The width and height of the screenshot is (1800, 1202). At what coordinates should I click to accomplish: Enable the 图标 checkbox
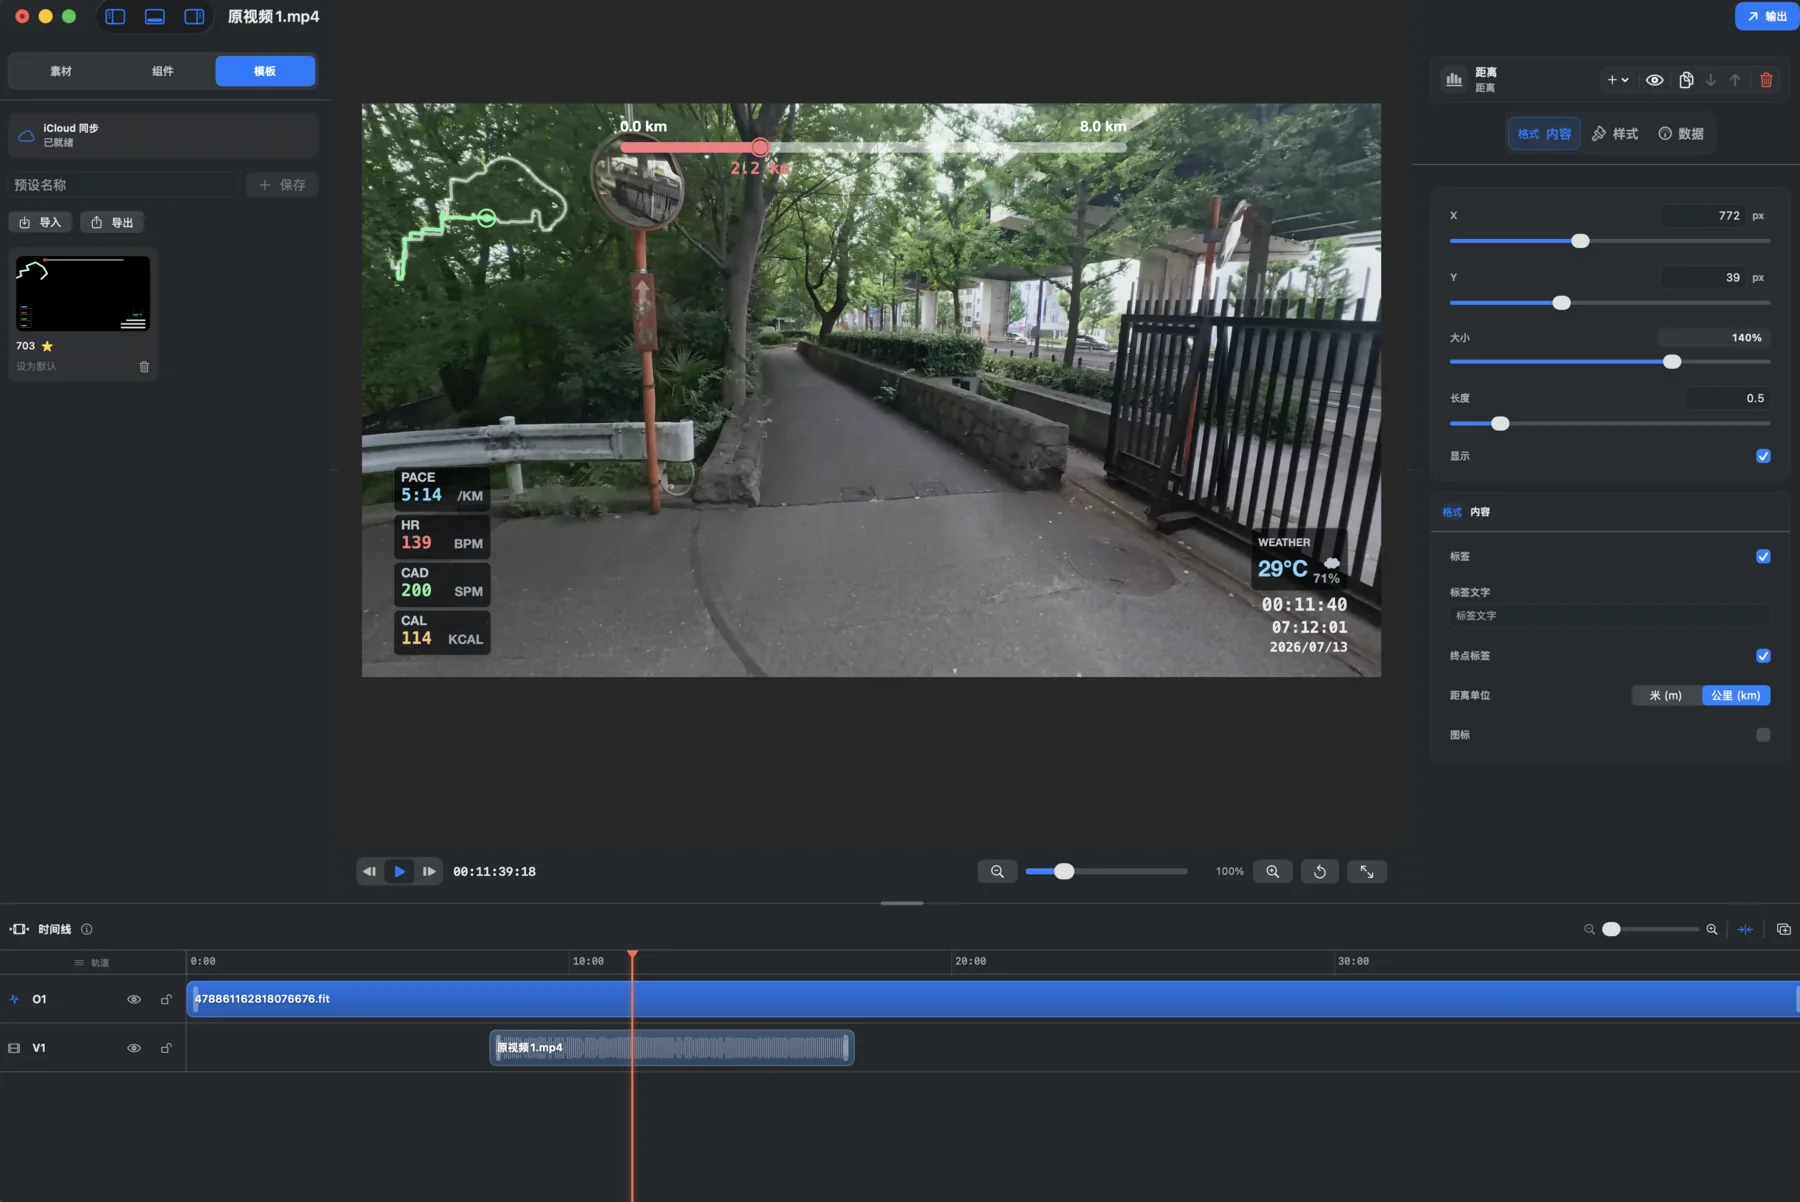click(x=1763, y=735)
